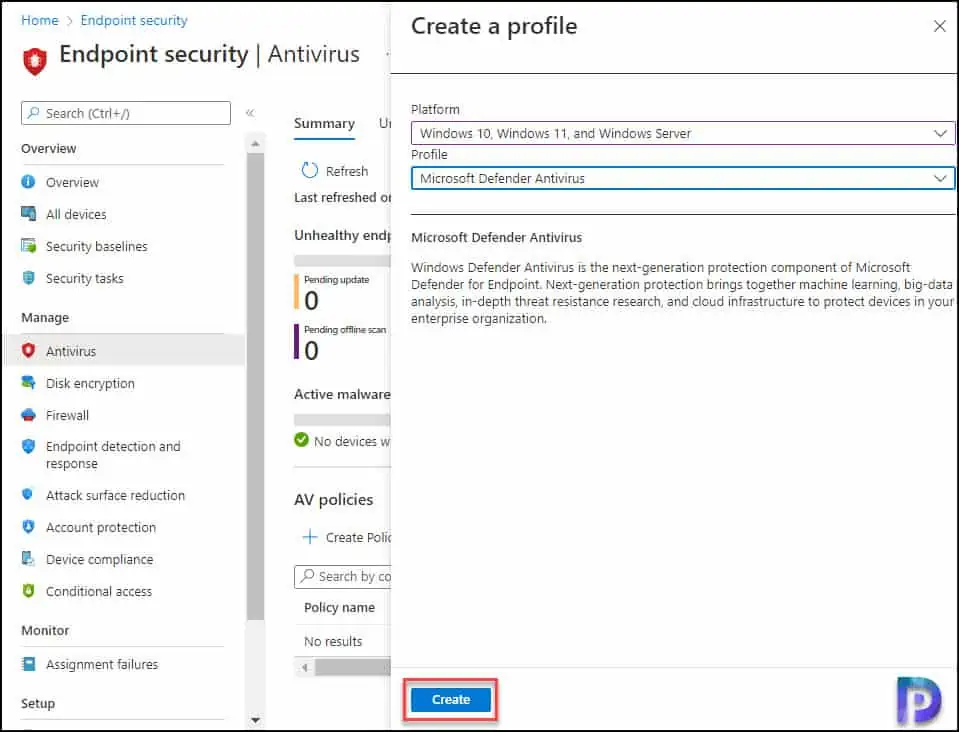
Task: Click the sidebar scrollbar up arrow
Action: pyautogui.click(x=256, y=144)
